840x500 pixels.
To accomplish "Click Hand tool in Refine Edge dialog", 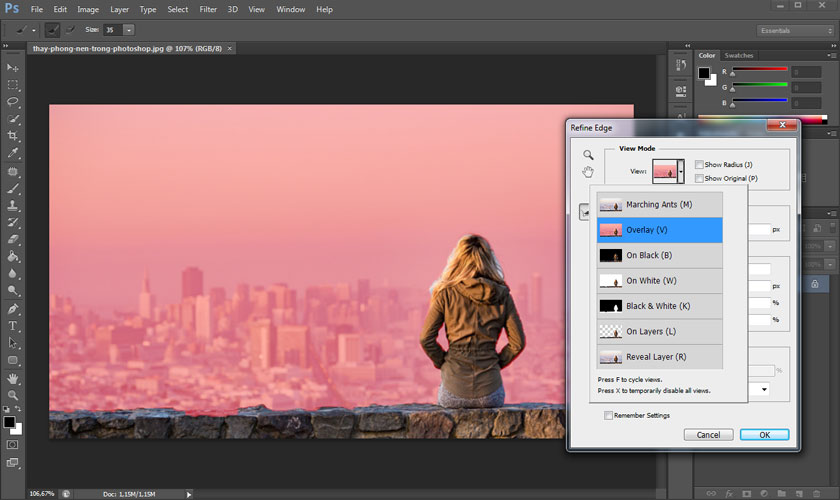I will (x=588, y=172).
